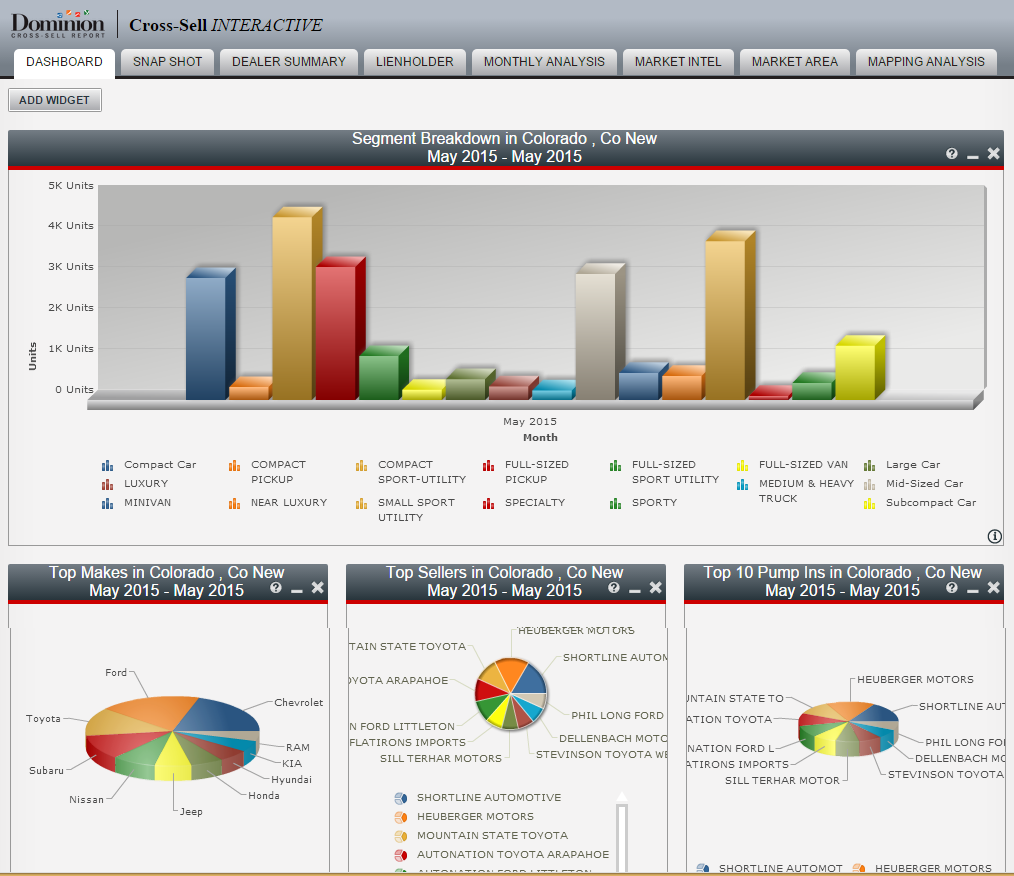This screenshot has height=876, width=1014.
Task: Click the blue Compact Car bar
Action: pos(206,337)
